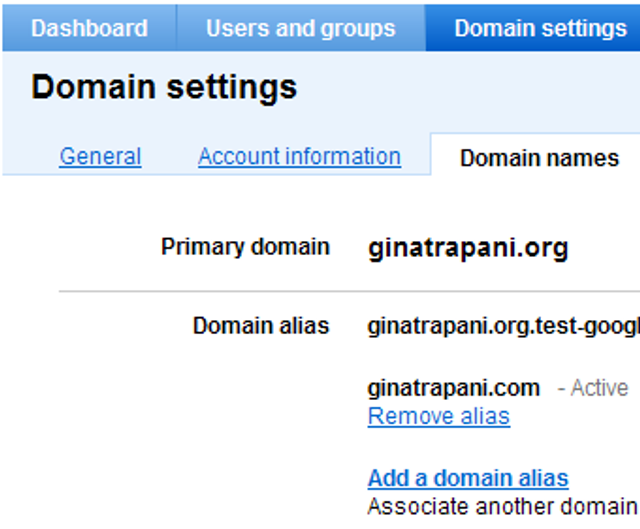The image size is (640, 529).
Task: Click the Associate another domain description
Action: click(x=504, y=507)
